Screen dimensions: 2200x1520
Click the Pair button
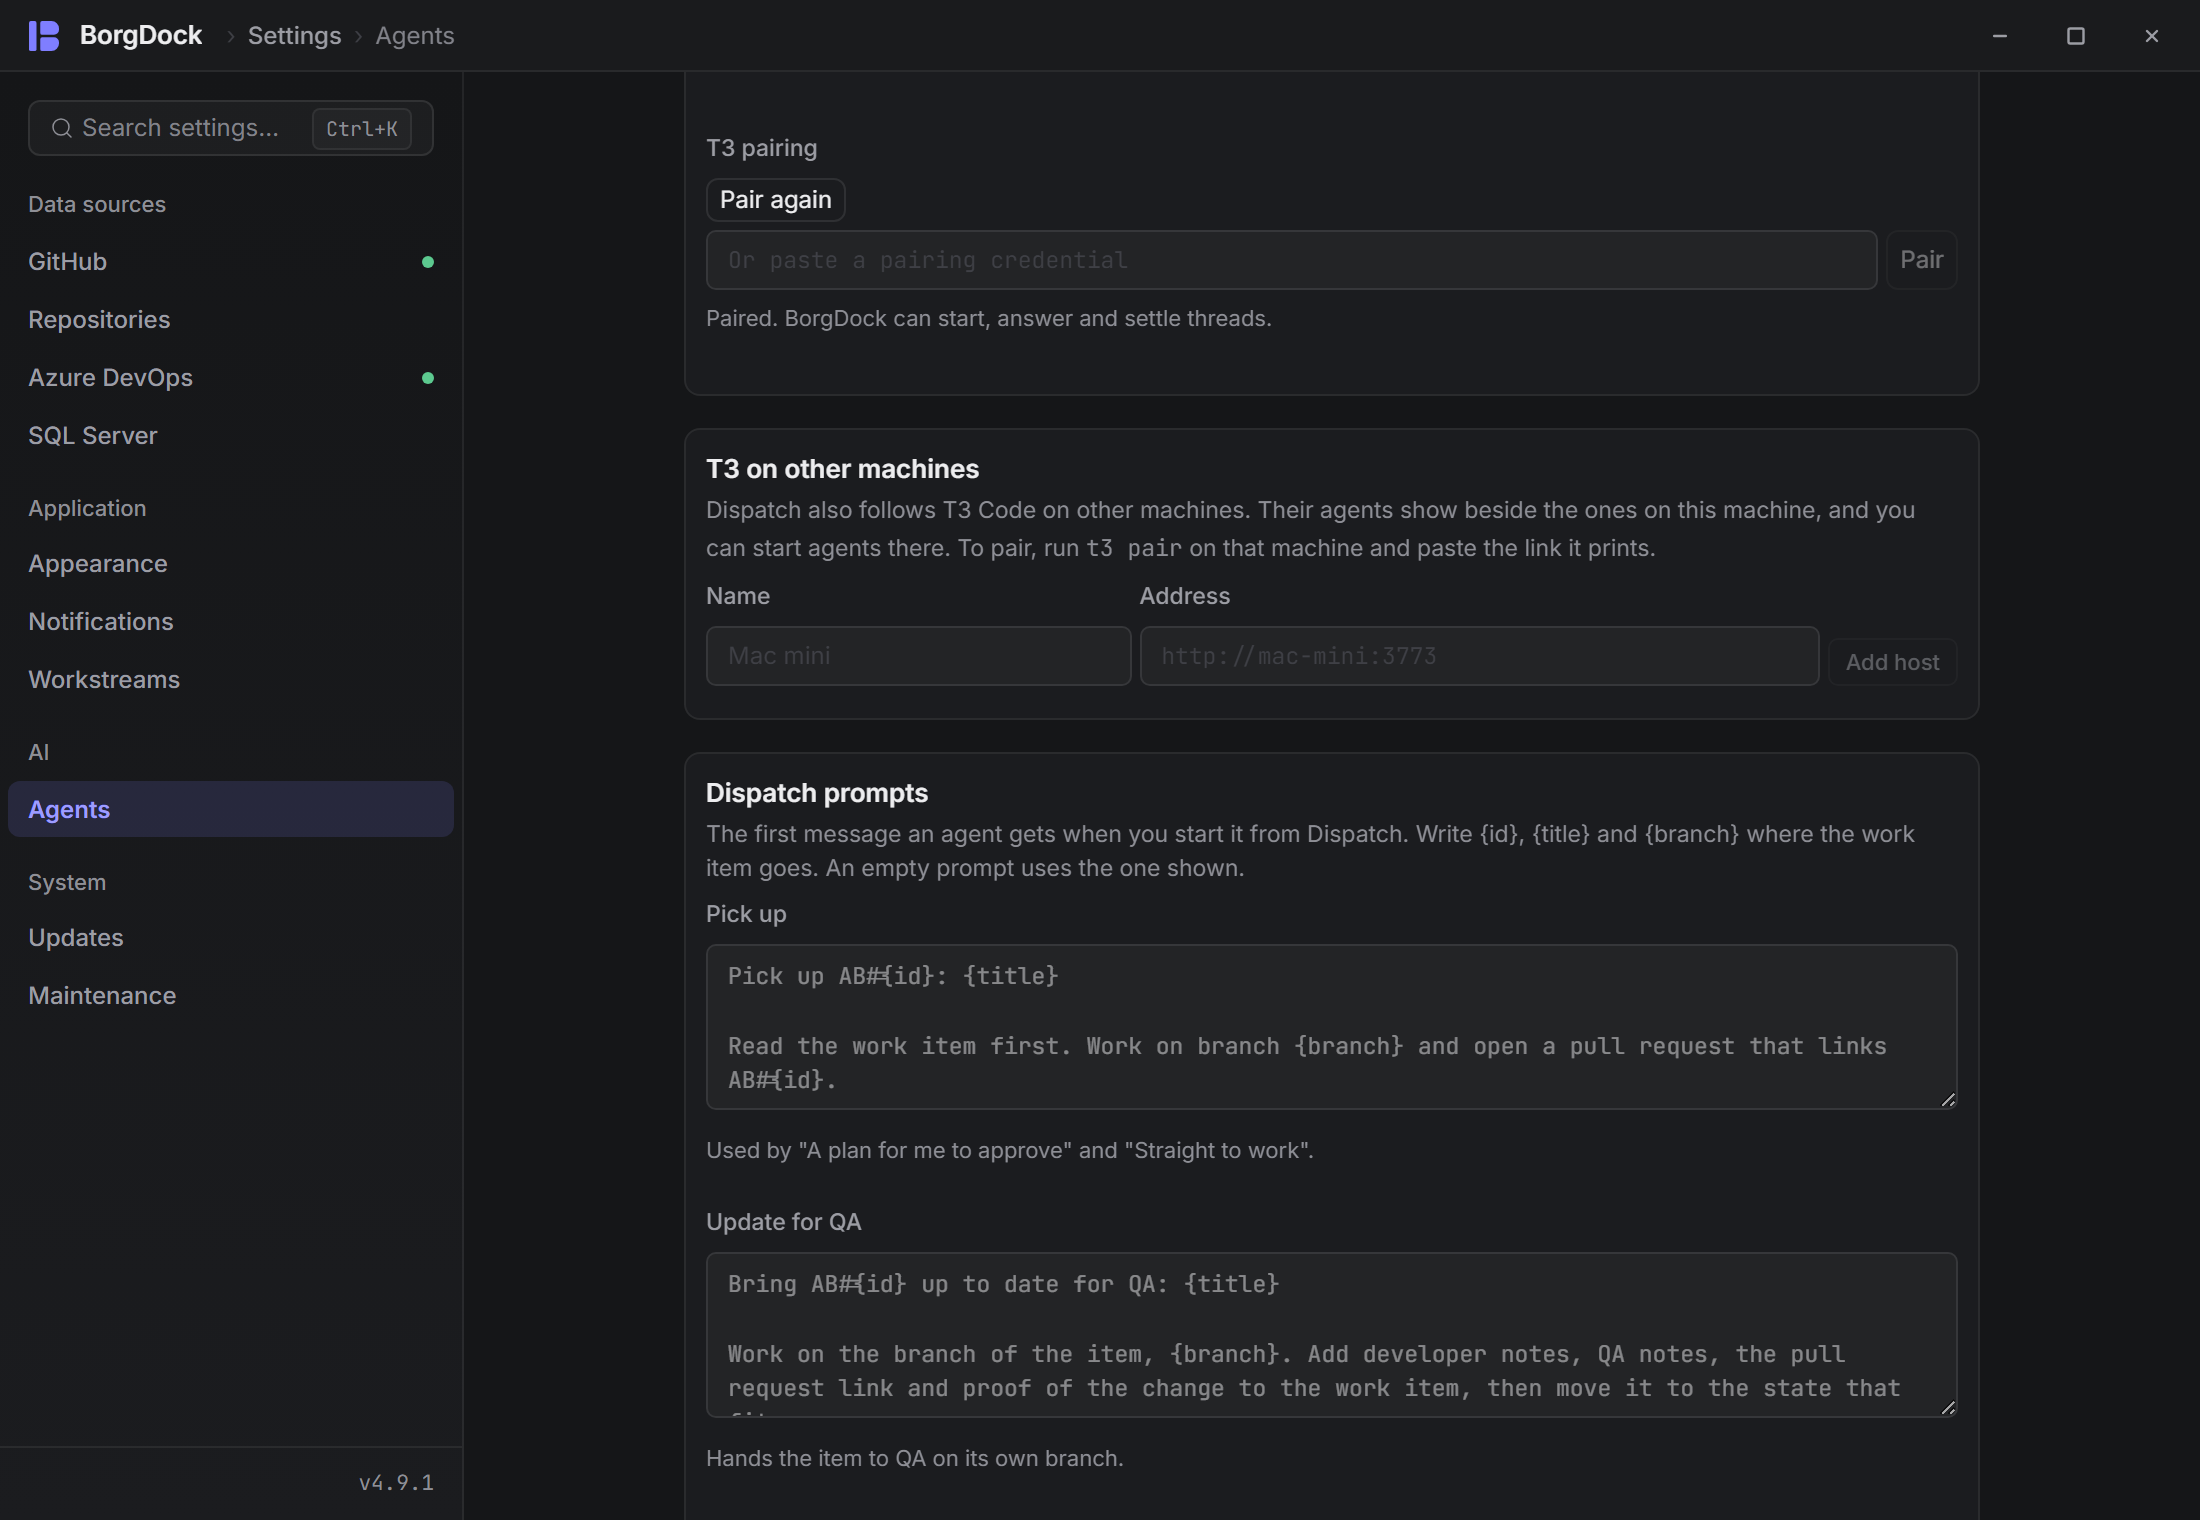(x=1921, y=260)
